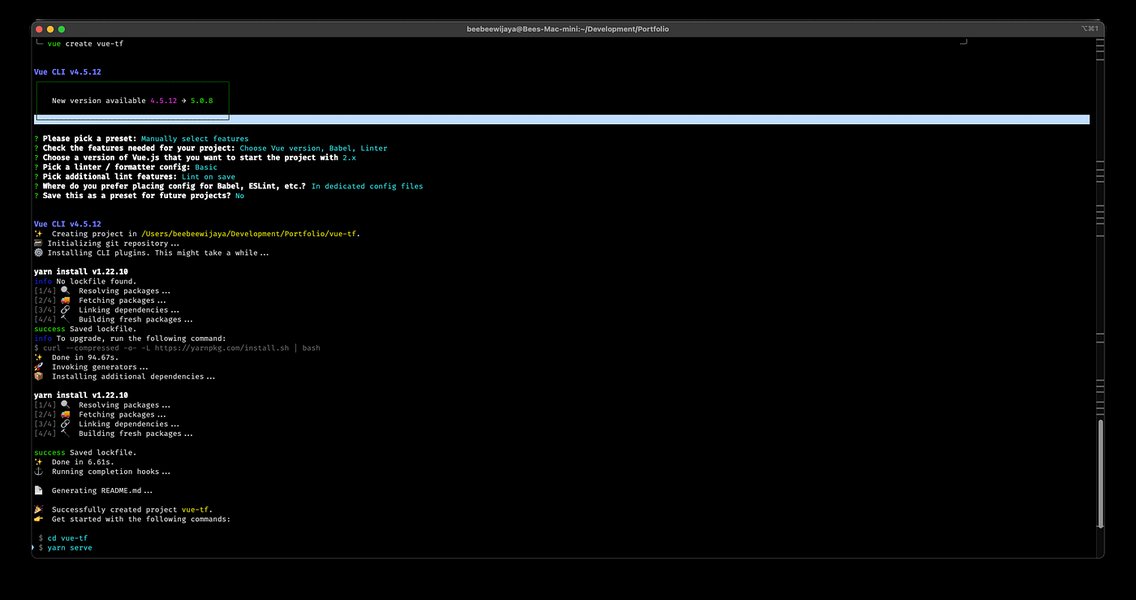Viewport: 1136px width, 600px height.
Task: Click the yellow project path "/Users/beebeewijaya/Development/Portfolio/vue-tf"
Action: click(248, 234)
